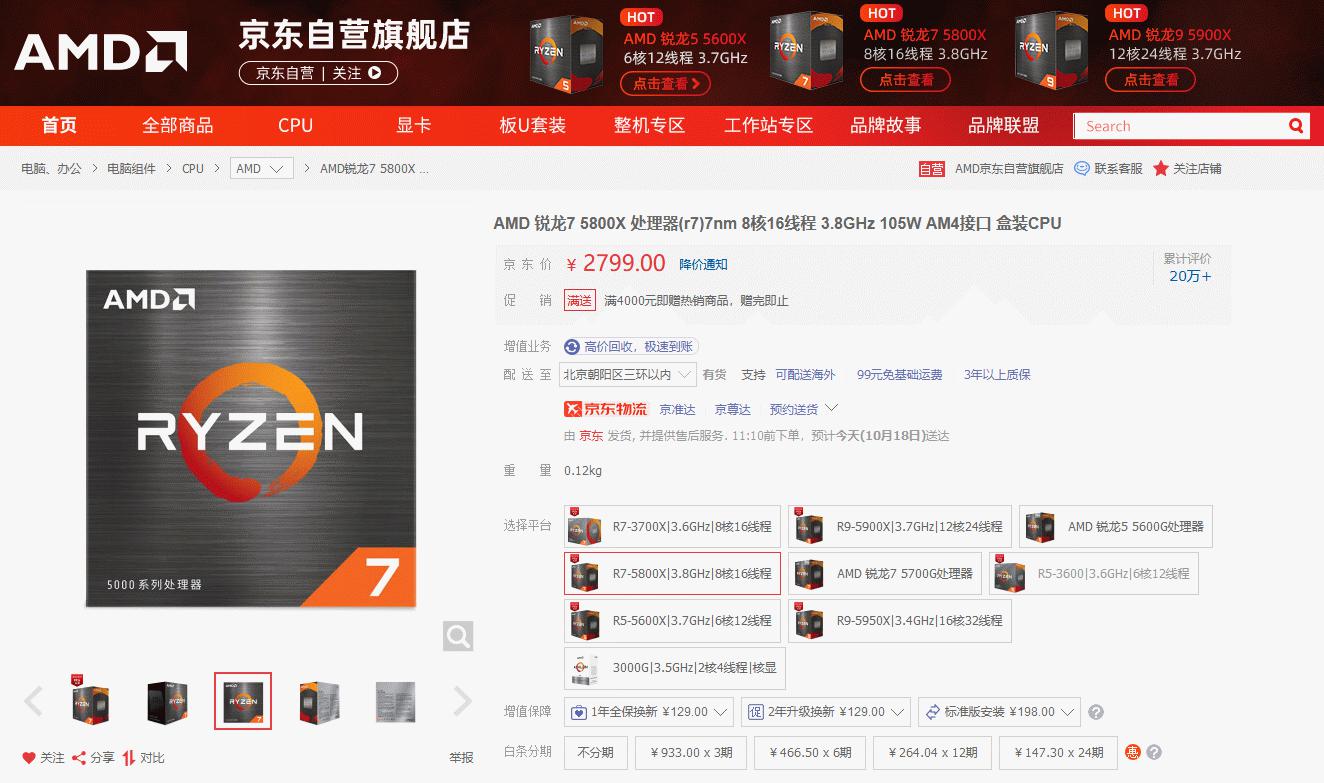Screen dimensions: 1324x783
Task: Open the 工作站专区 navigation item
Action: [x=769, y=125]
